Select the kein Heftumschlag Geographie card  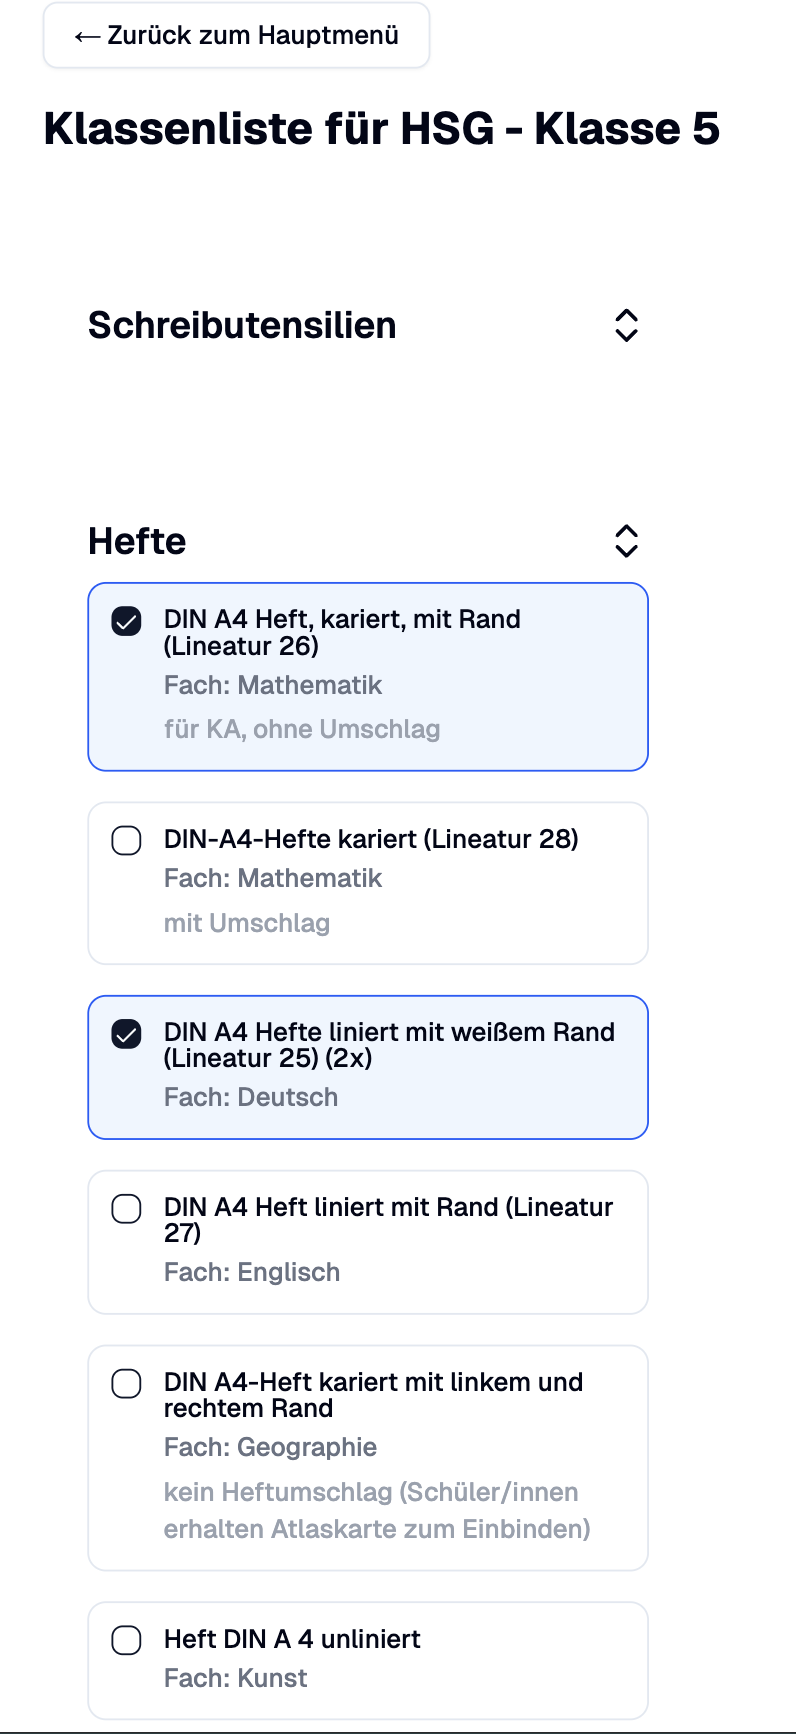coord(368,1458)
